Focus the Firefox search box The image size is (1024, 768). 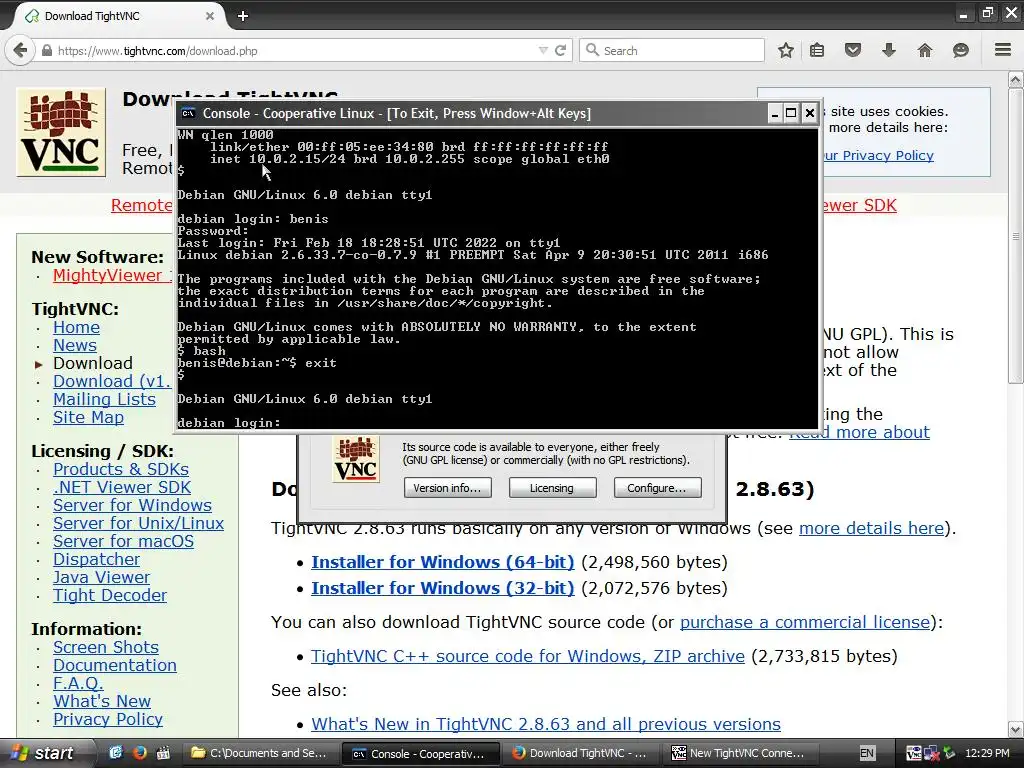[x=672, y=50]
